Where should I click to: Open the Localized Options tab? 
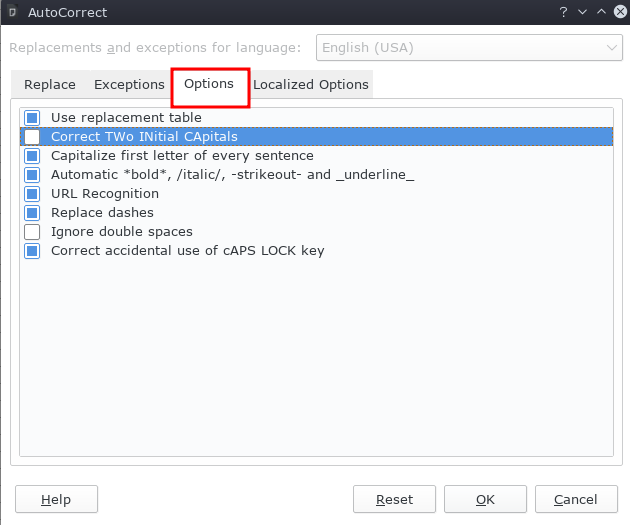click(310, 85)
